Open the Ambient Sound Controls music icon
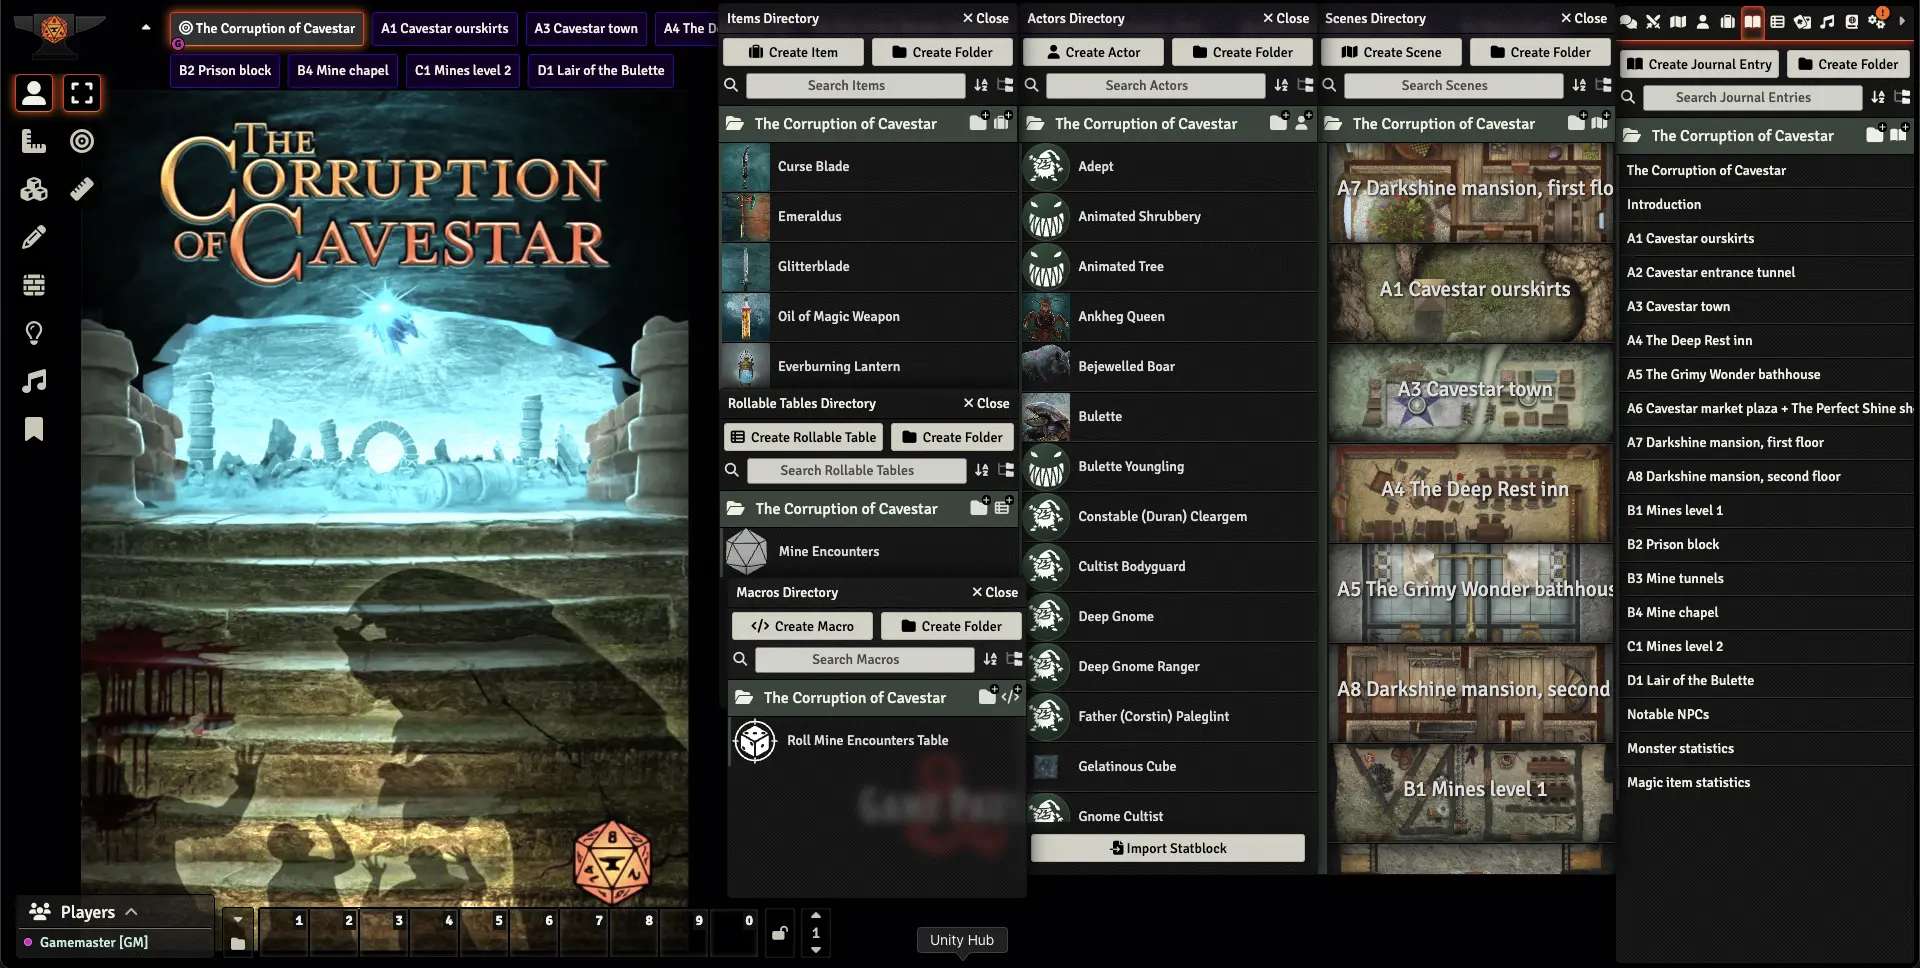 (34, 381)
